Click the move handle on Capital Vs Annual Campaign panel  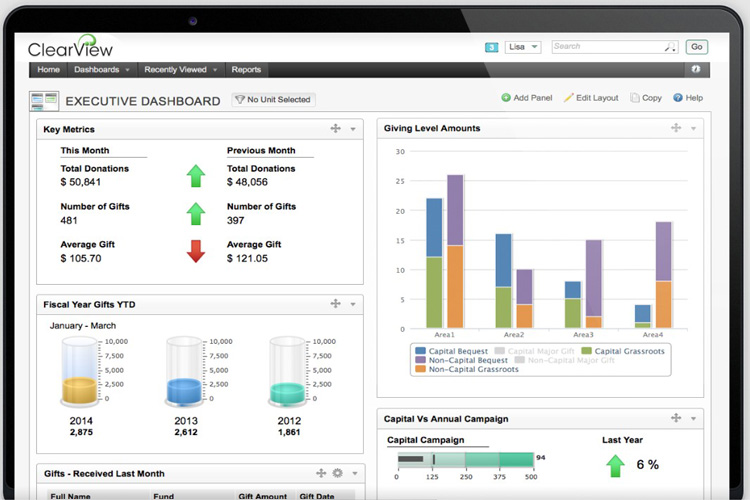[676, 418]
